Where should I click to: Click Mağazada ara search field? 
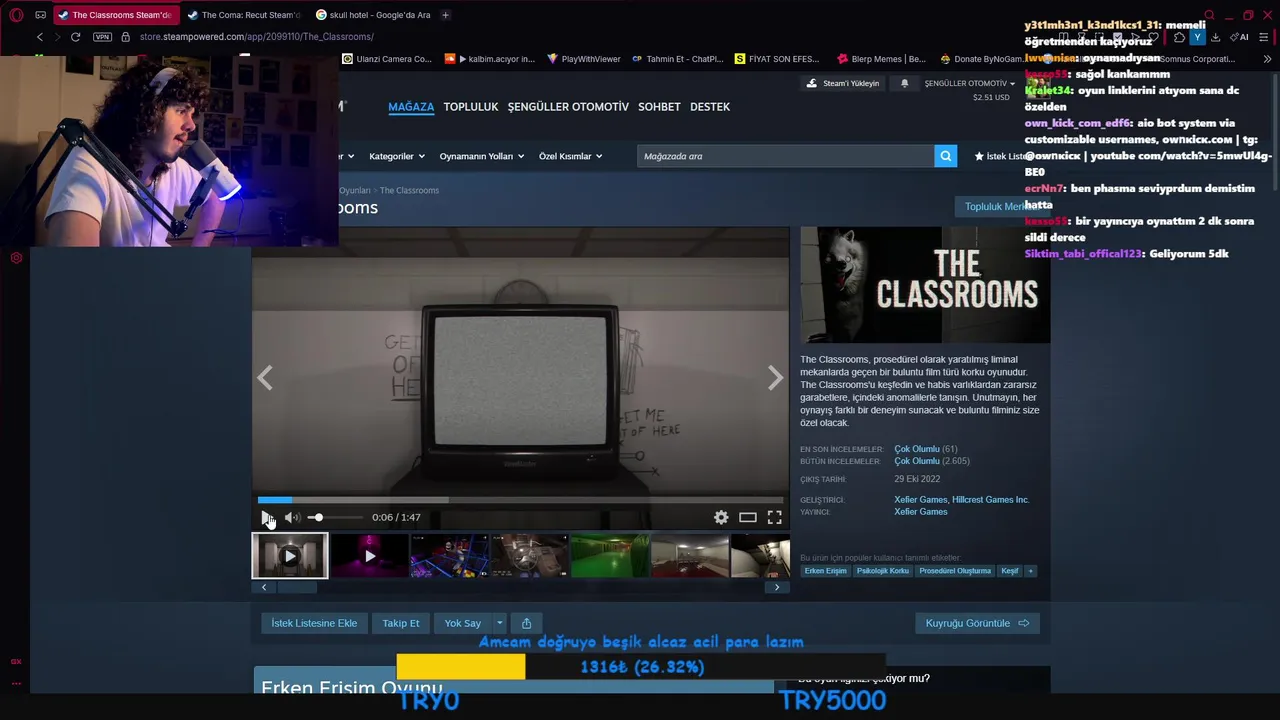[x=786, y=156]
